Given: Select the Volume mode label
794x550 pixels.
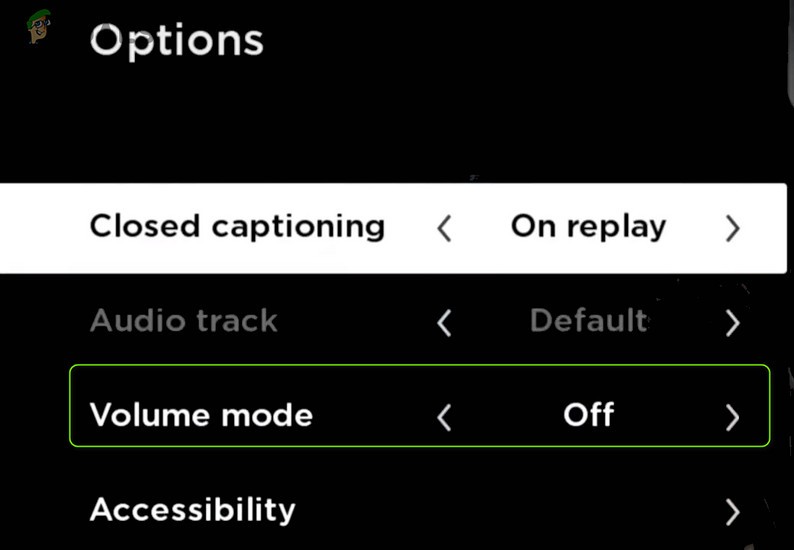Looking at the screenshot, I should (x=201, y=415).
